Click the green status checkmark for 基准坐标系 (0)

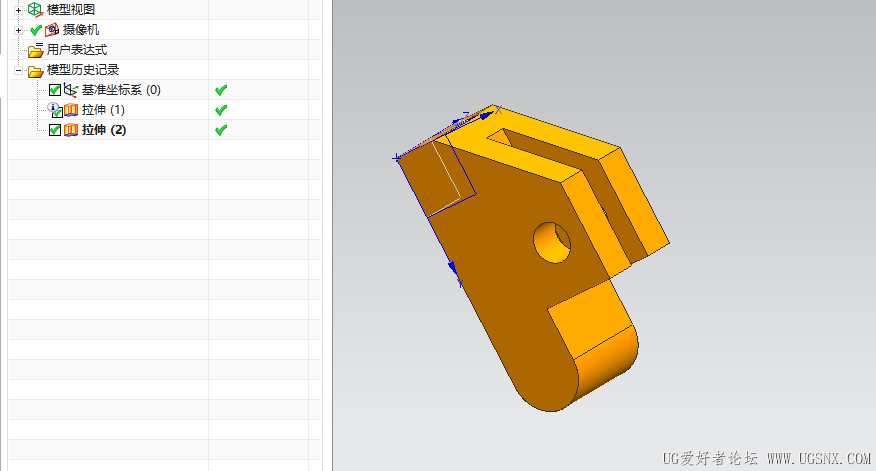pyautogui.click(x=221, y=90)
